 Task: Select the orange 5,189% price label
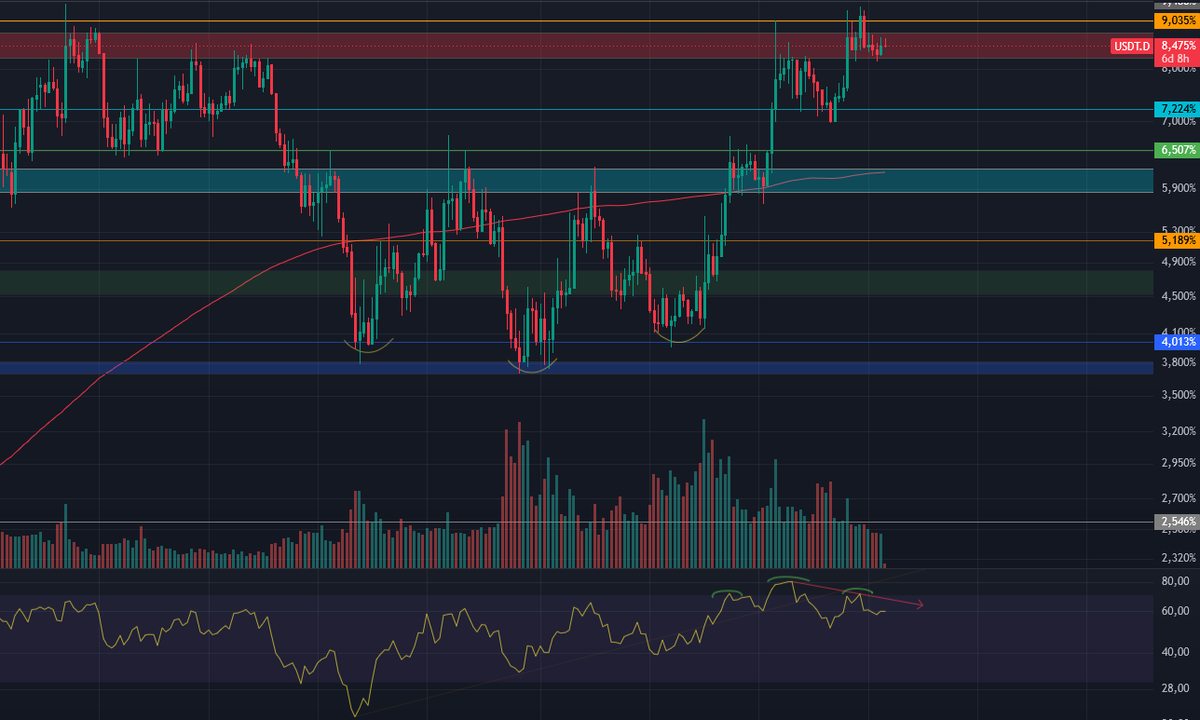tap(1176, 240)
